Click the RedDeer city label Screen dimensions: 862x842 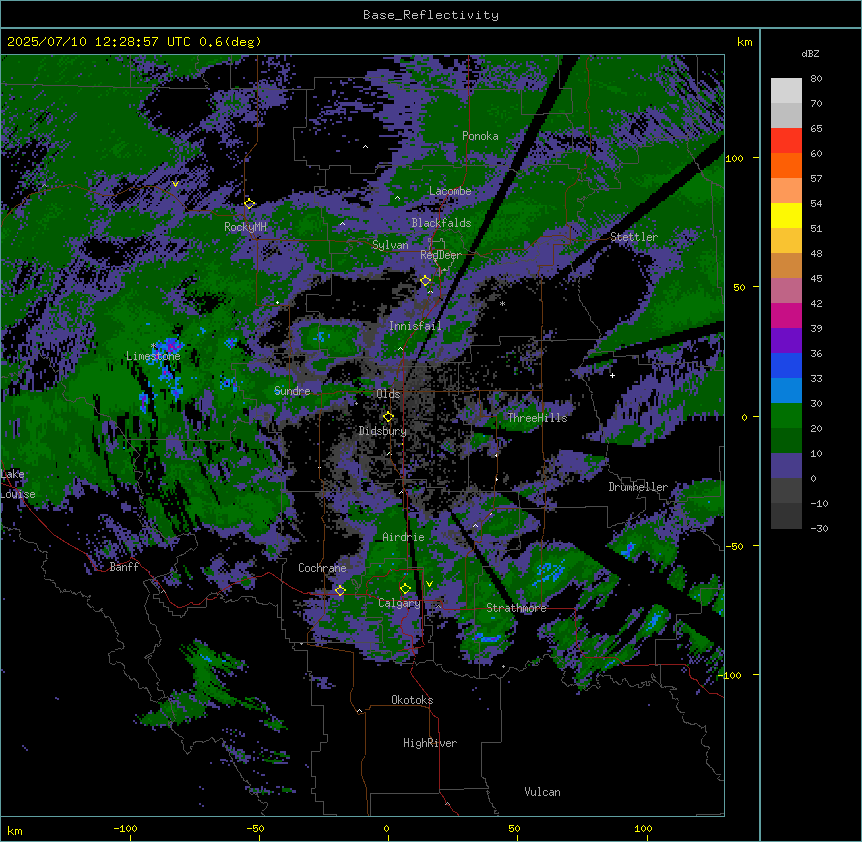click(x=441, y=255)
